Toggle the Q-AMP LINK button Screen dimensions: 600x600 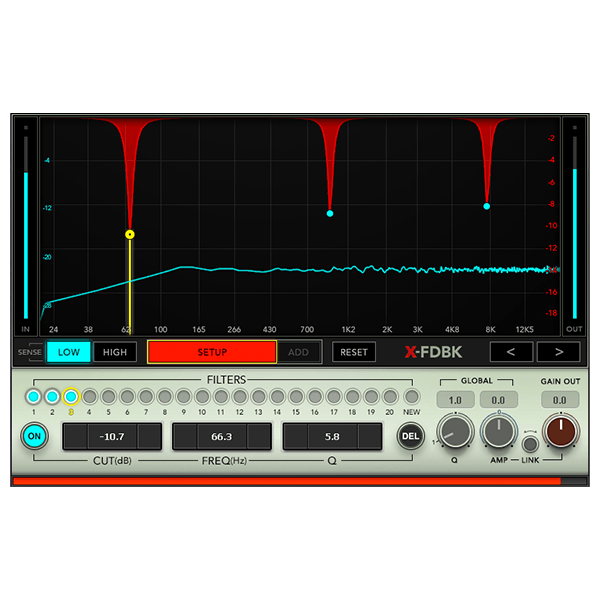click(x=530, y=444)
